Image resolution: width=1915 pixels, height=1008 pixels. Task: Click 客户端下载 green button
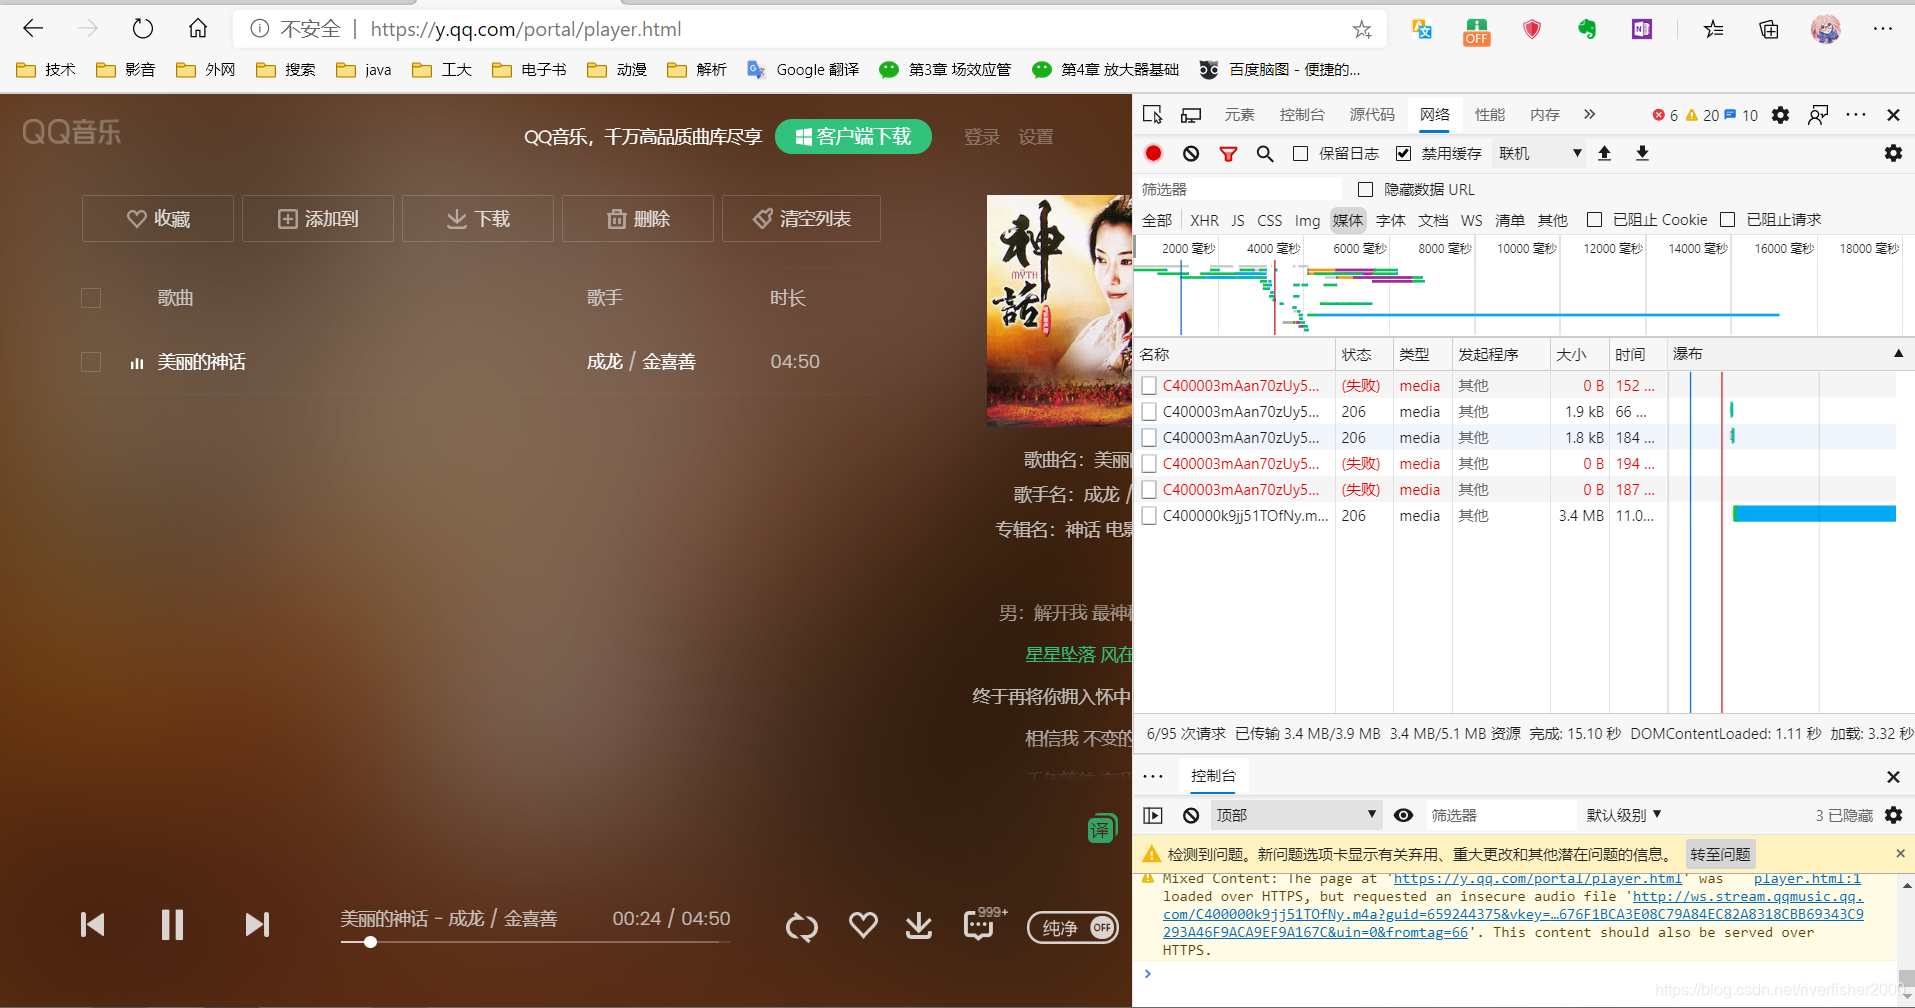[x=853, y=136]
